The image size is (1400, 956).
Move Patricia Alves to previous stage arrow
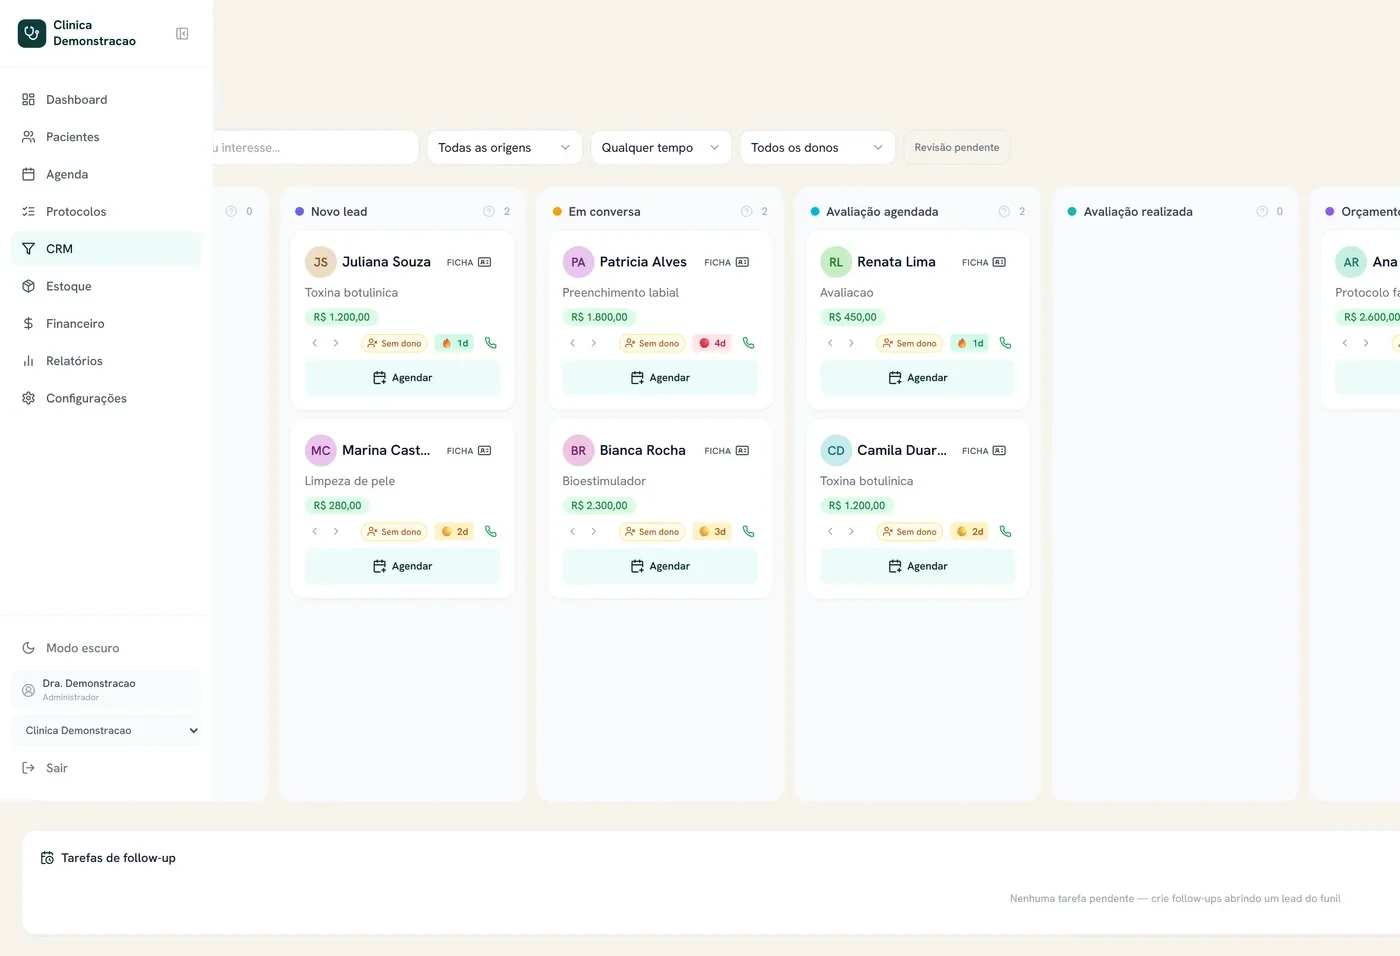[573, 343]
